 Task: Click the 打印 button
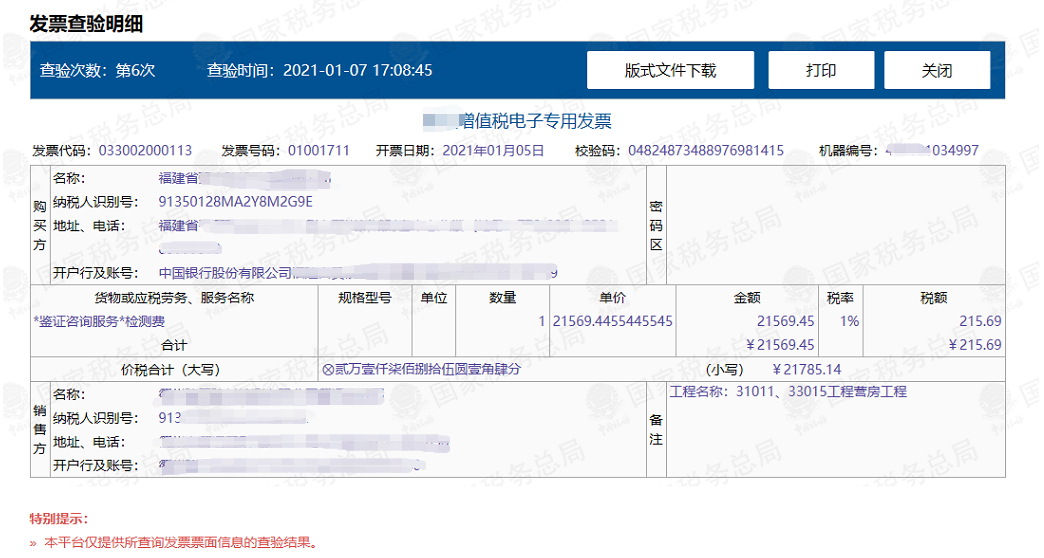(x=821, y=70)
